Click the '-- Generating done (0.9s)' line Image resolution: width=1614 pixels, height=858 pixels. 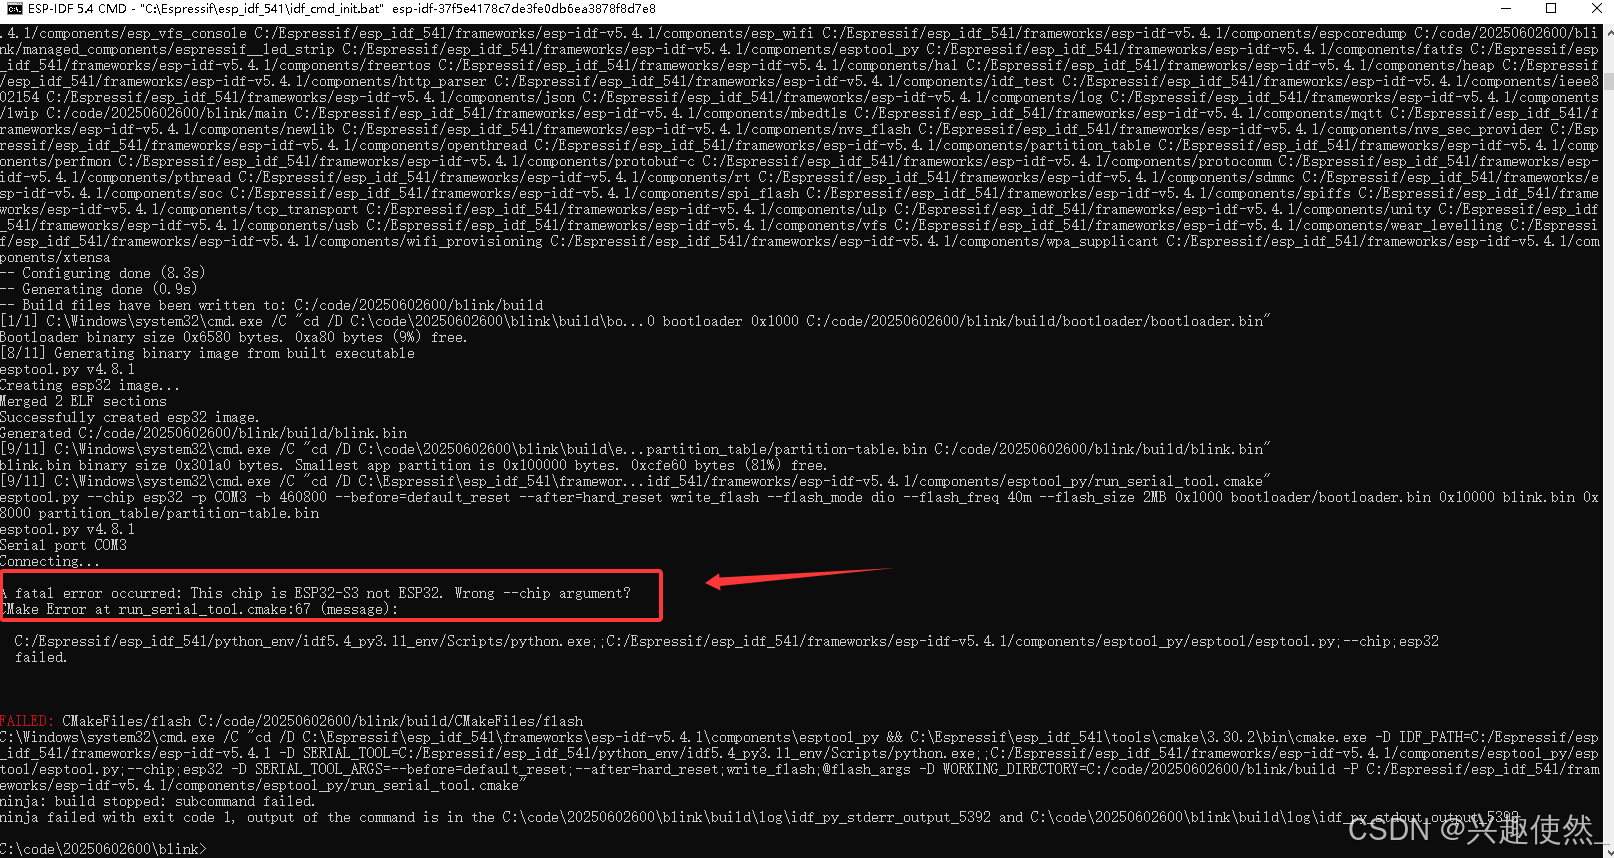(x=99, y=289)
